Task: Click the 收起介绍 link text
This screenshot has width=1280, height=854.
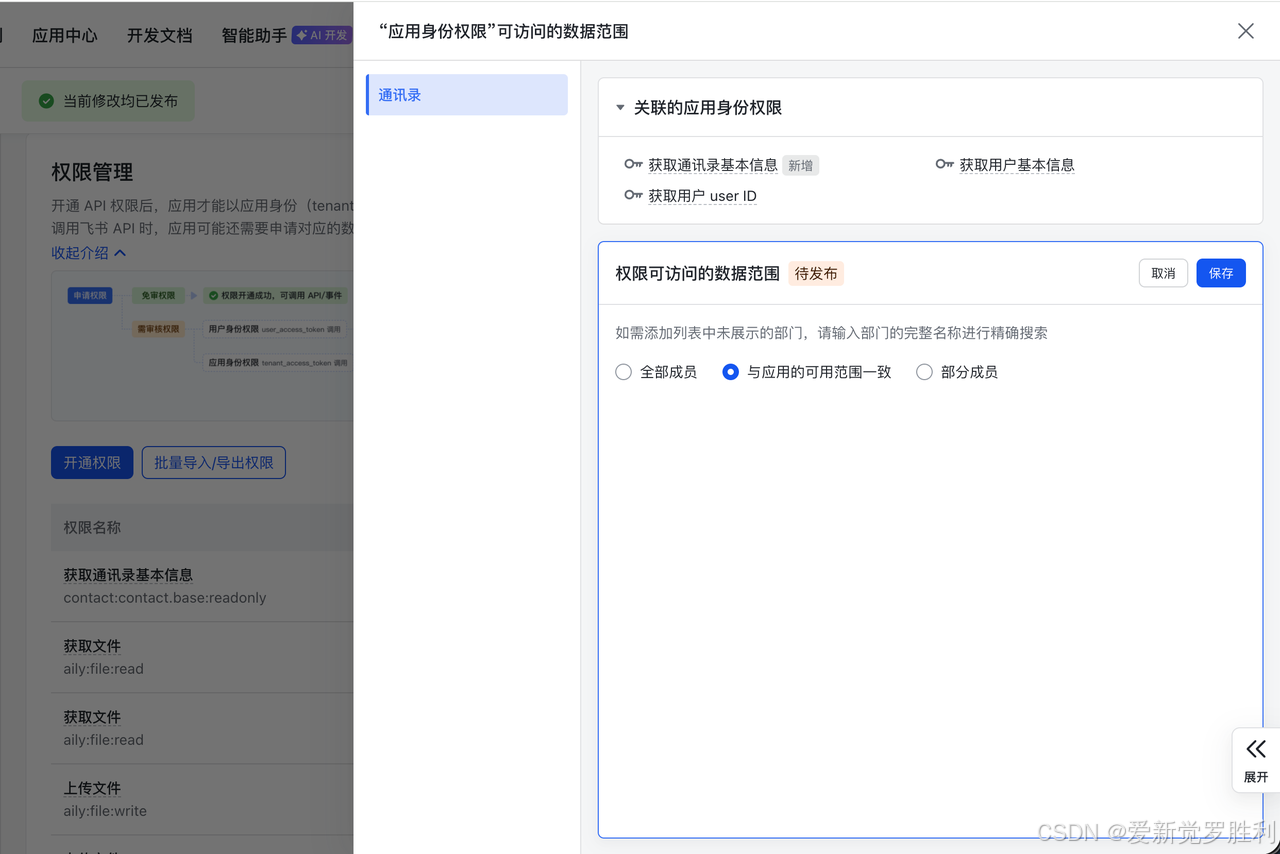Action: point(80,253)
